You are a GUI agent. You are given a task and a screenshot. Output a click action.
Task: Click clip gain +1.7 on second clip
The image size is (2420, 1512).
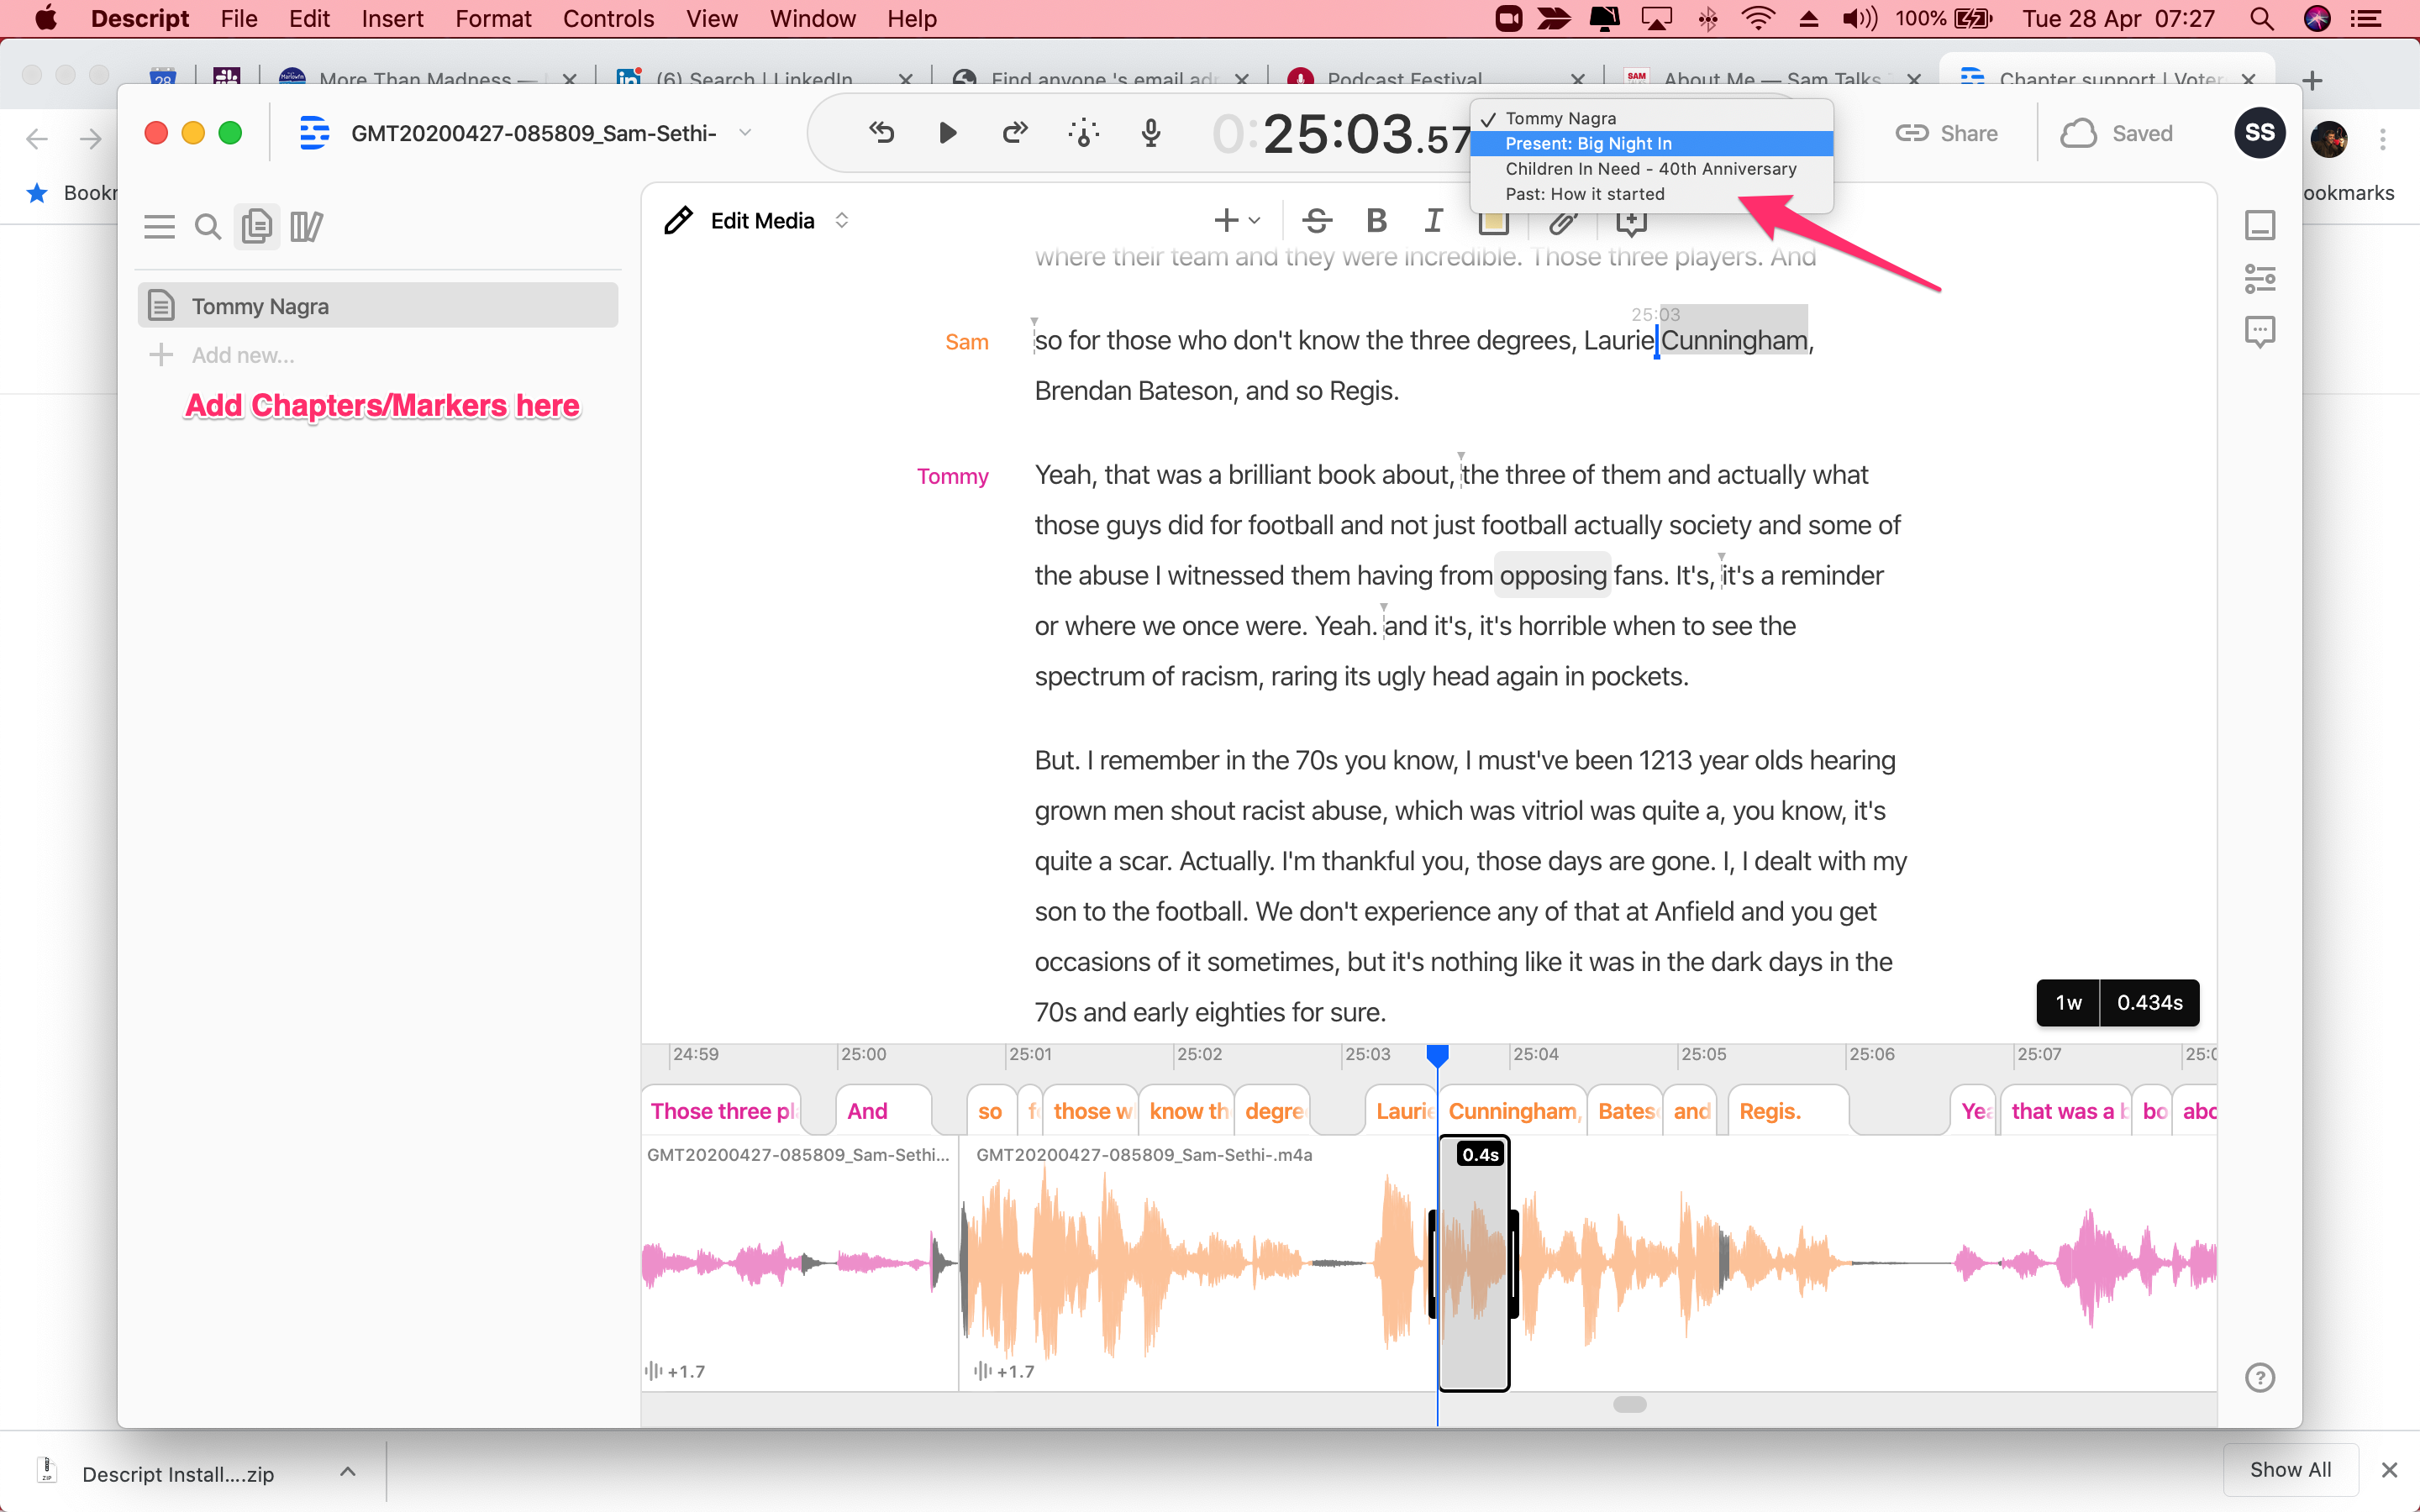[1004, 1371]
